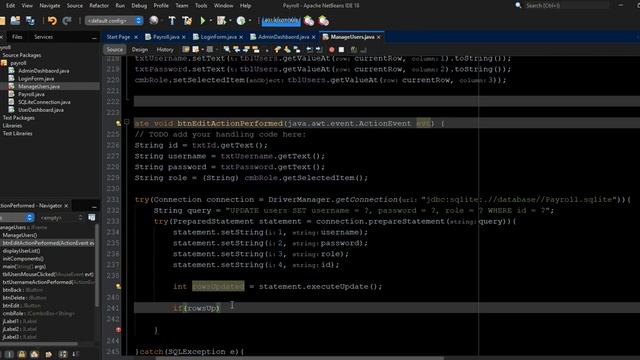Open the Run Project dropdown arrow
This screenshot has height=360, width=640.
[x=211, y=21]
